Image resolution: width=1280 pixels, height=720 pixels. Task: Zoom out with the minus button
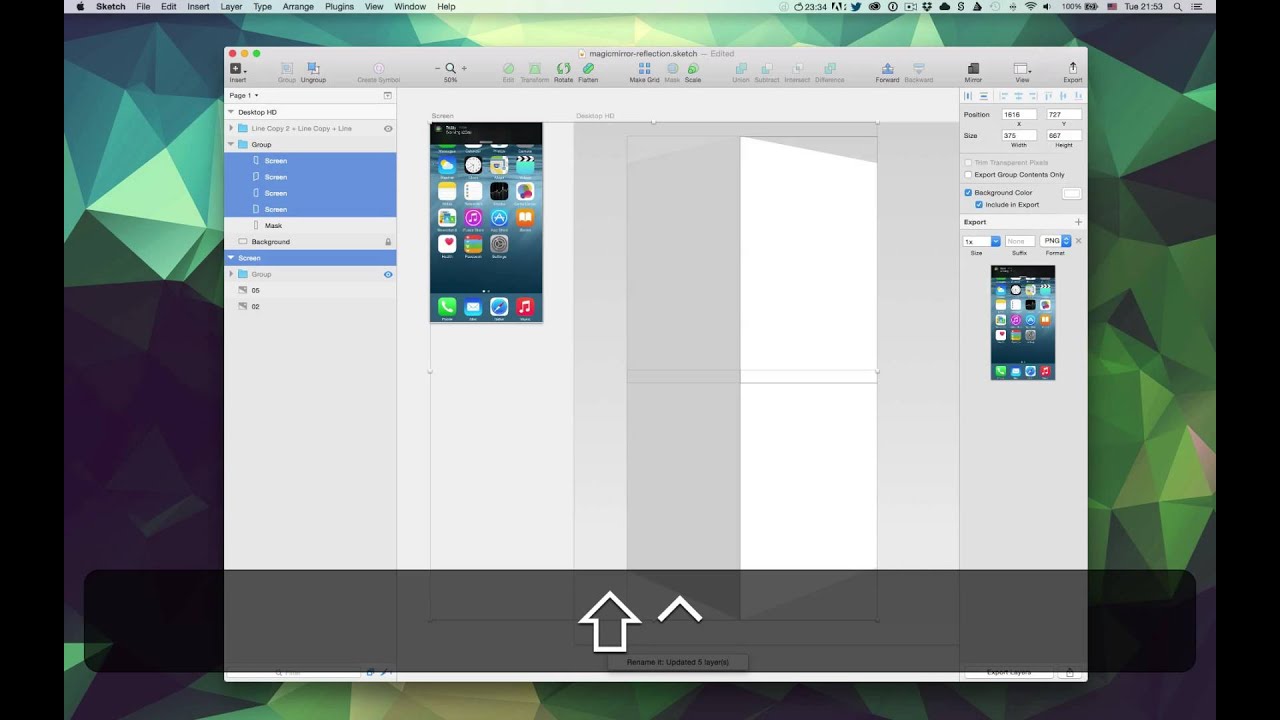[x=438, y=69]
